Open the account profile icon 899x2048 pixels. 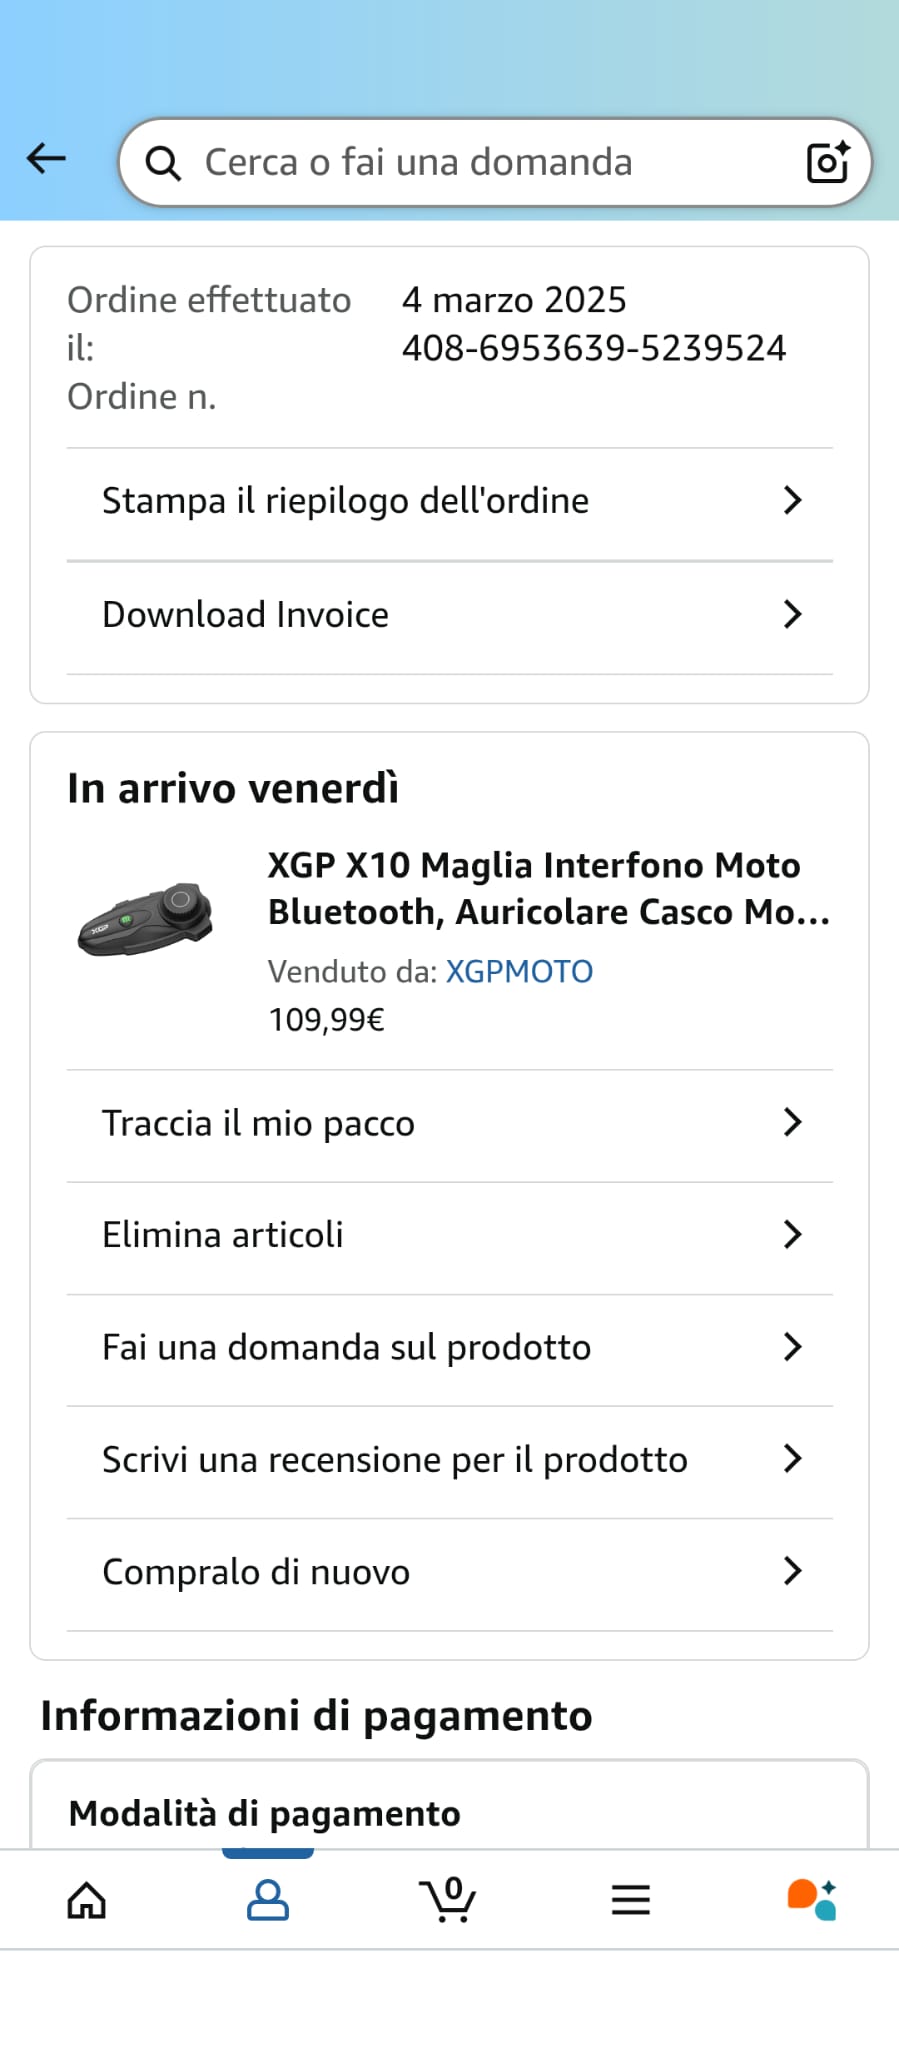coord(268,1900)
